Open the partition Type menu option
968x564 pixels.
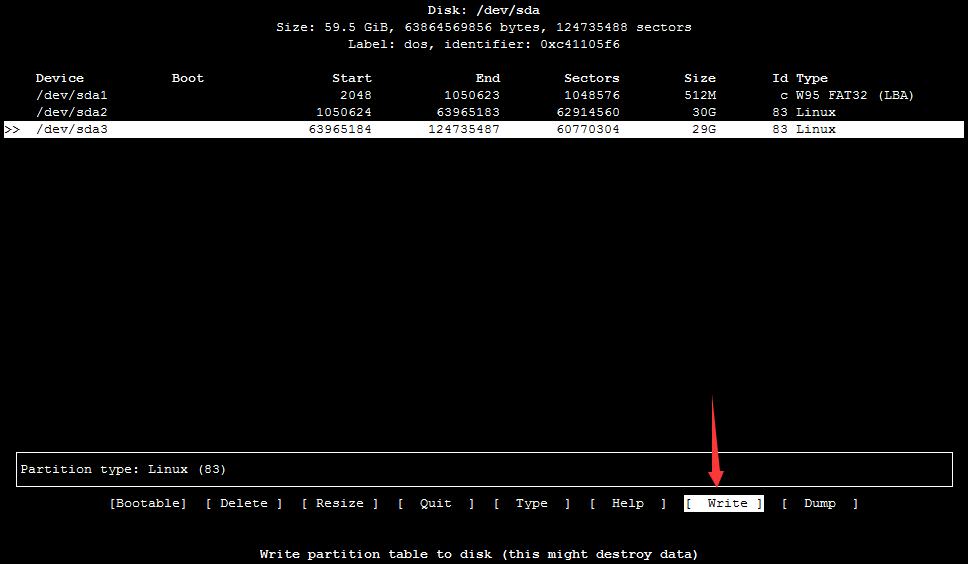pos(531,503)
